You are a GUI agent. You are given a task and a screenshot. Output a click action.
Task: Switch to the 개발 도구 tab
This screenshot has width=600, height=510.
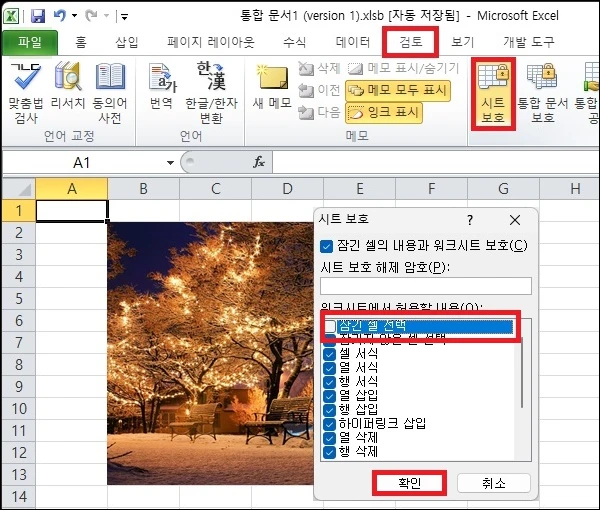coord(529,42)
